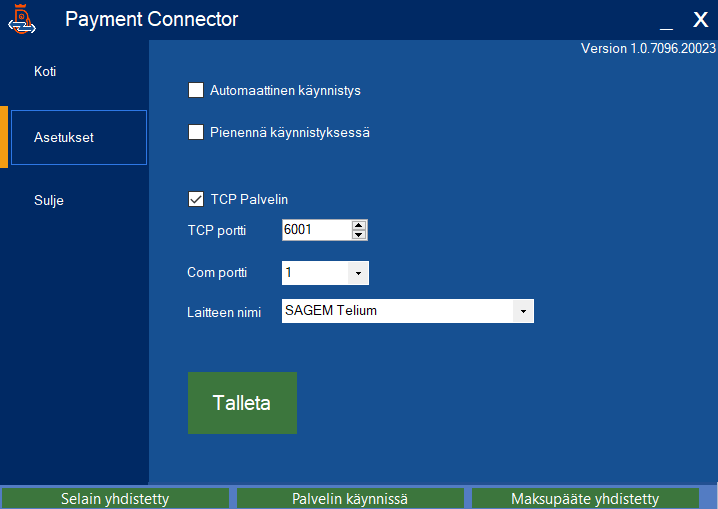Click the Selain yhdistetty status indicator
Image resolution: width=718 pixels, height=509 pixels.
(115, 498)
